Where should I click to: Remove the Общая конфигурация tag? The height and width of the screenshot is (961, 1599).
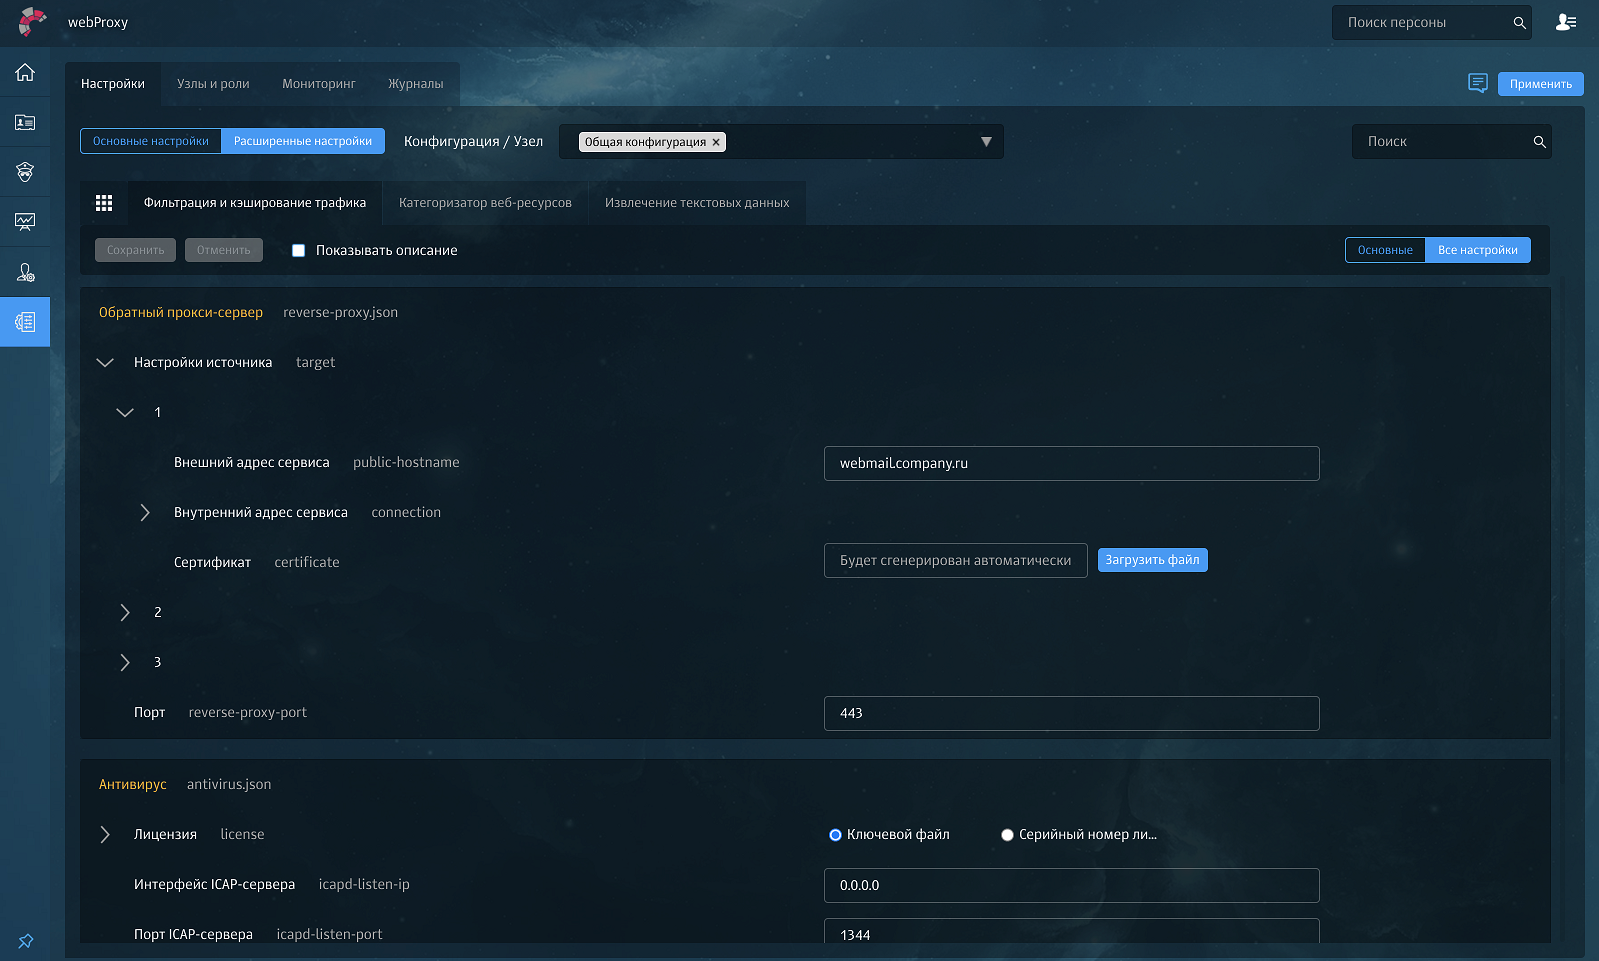(716, 142)
